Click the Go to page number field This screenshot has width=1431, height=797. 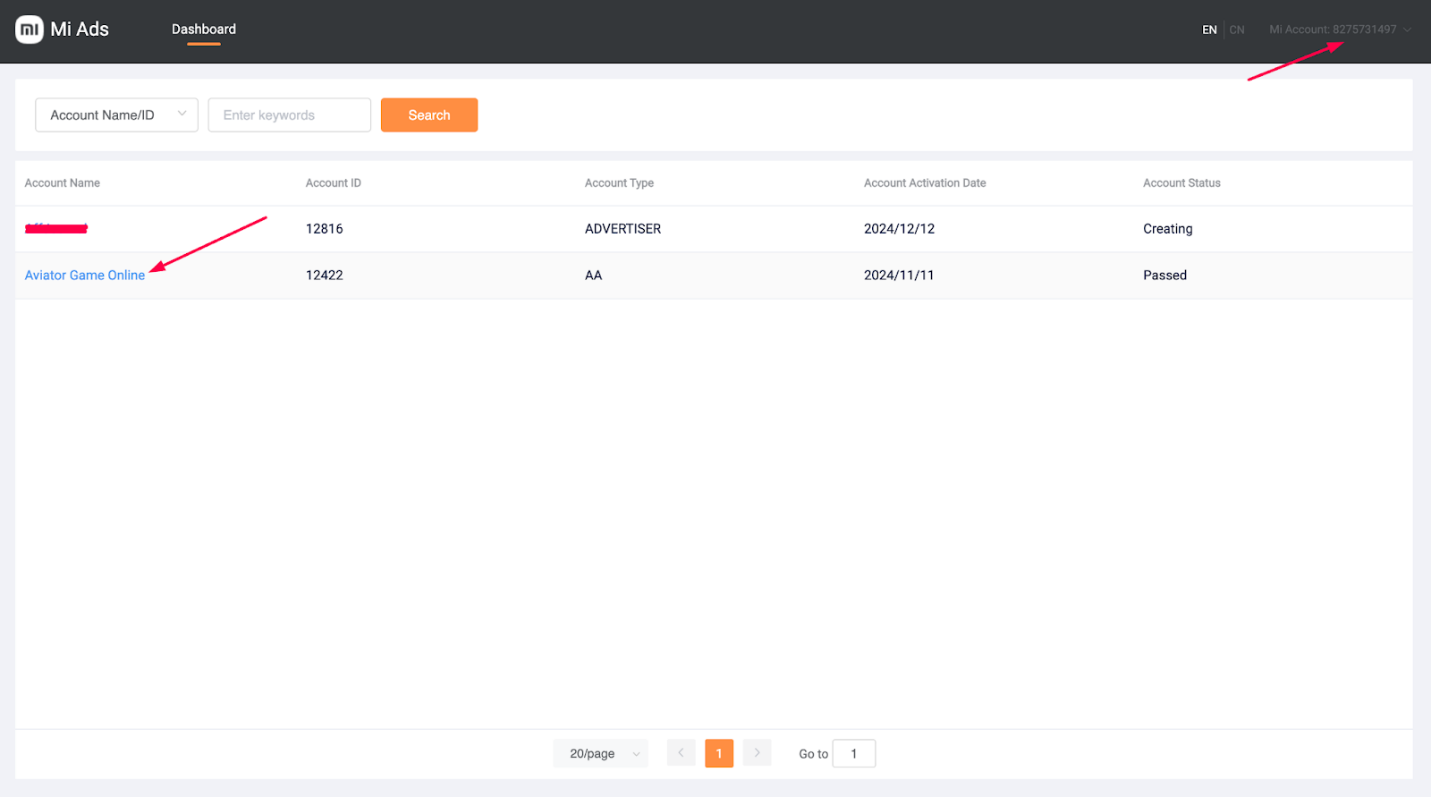[853, 753]
